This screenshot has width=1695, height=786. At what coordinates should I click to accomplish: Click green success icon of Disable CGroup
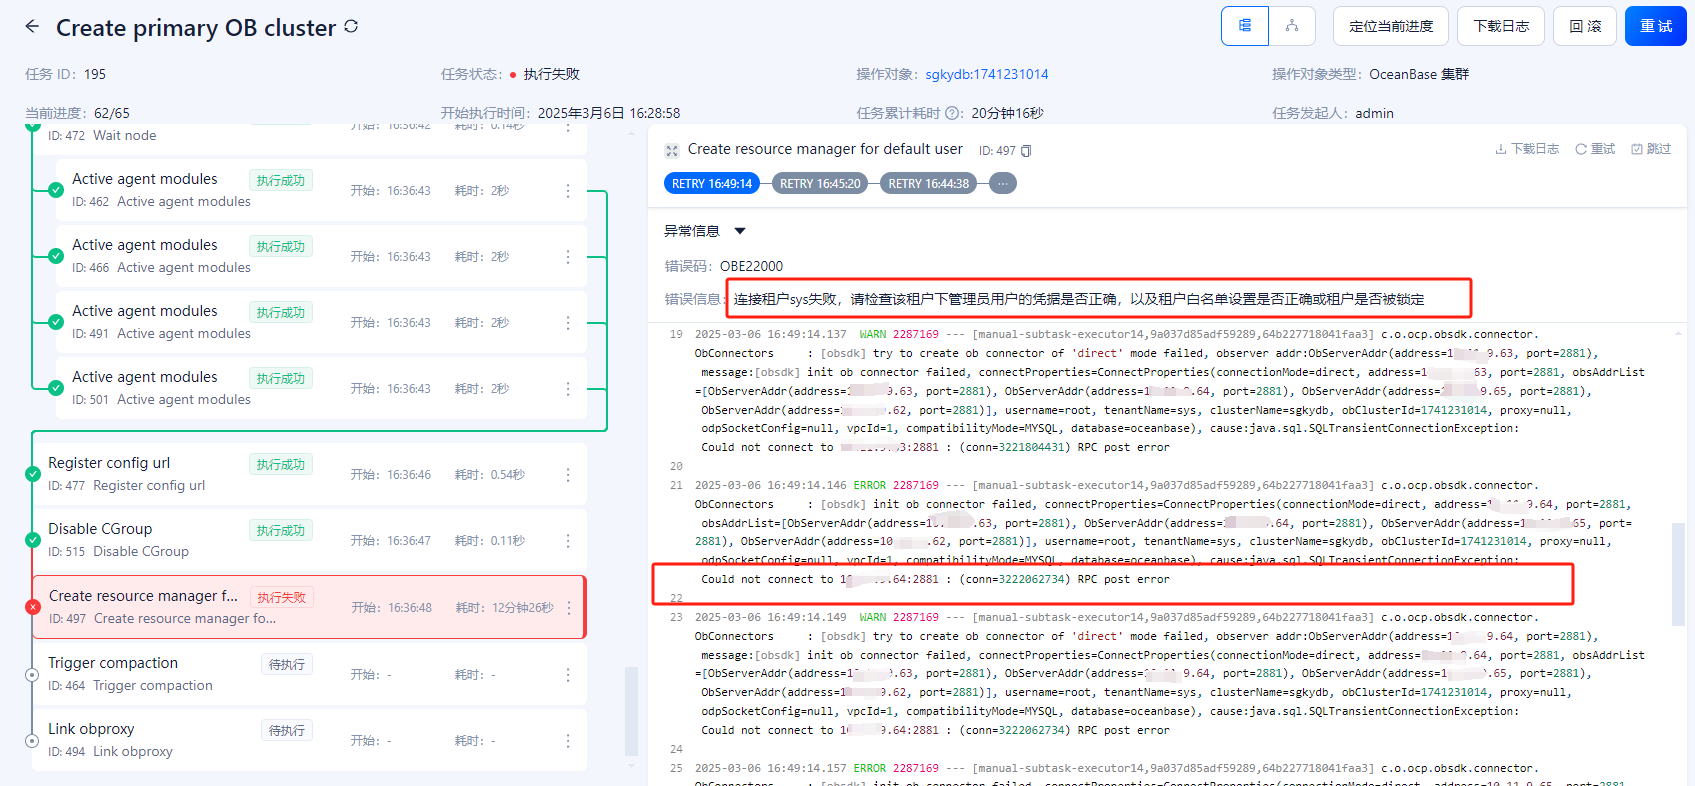tap(32, 540)
